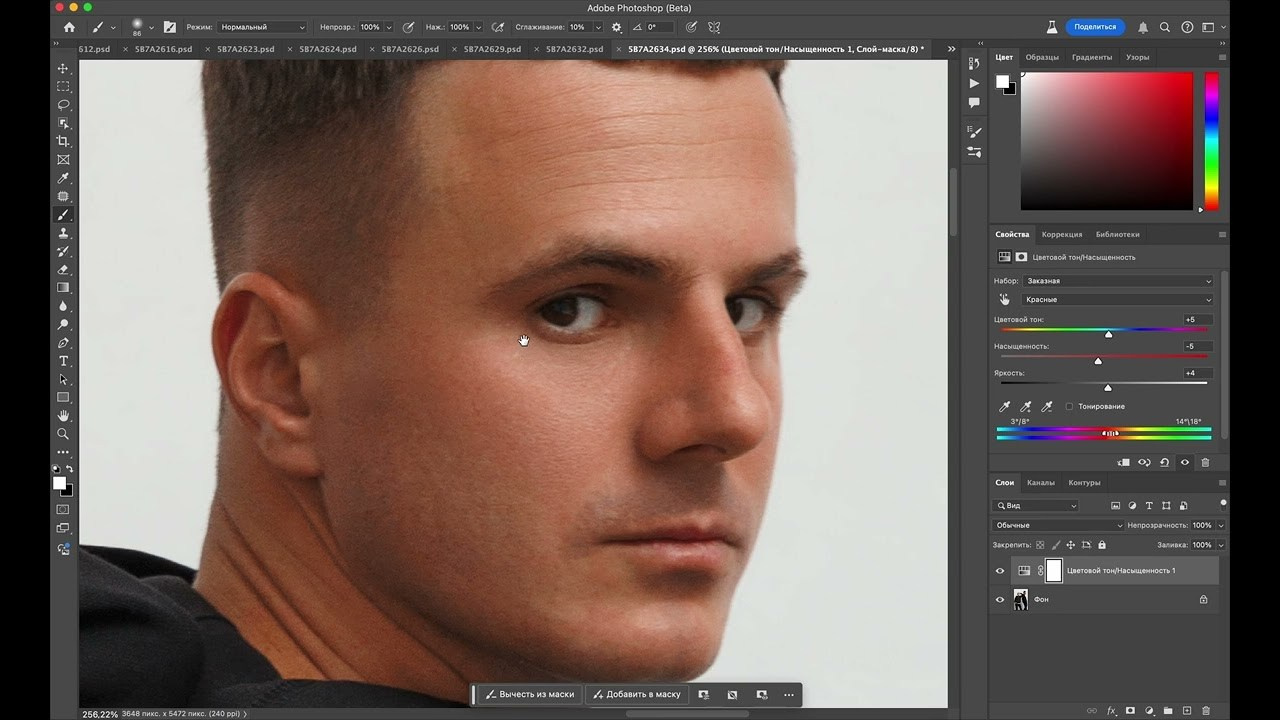Toggle adjustment layer visibility in Properties panel
The height and width of the screenshot is (720, 1280).
click(x=1185, y=462)
